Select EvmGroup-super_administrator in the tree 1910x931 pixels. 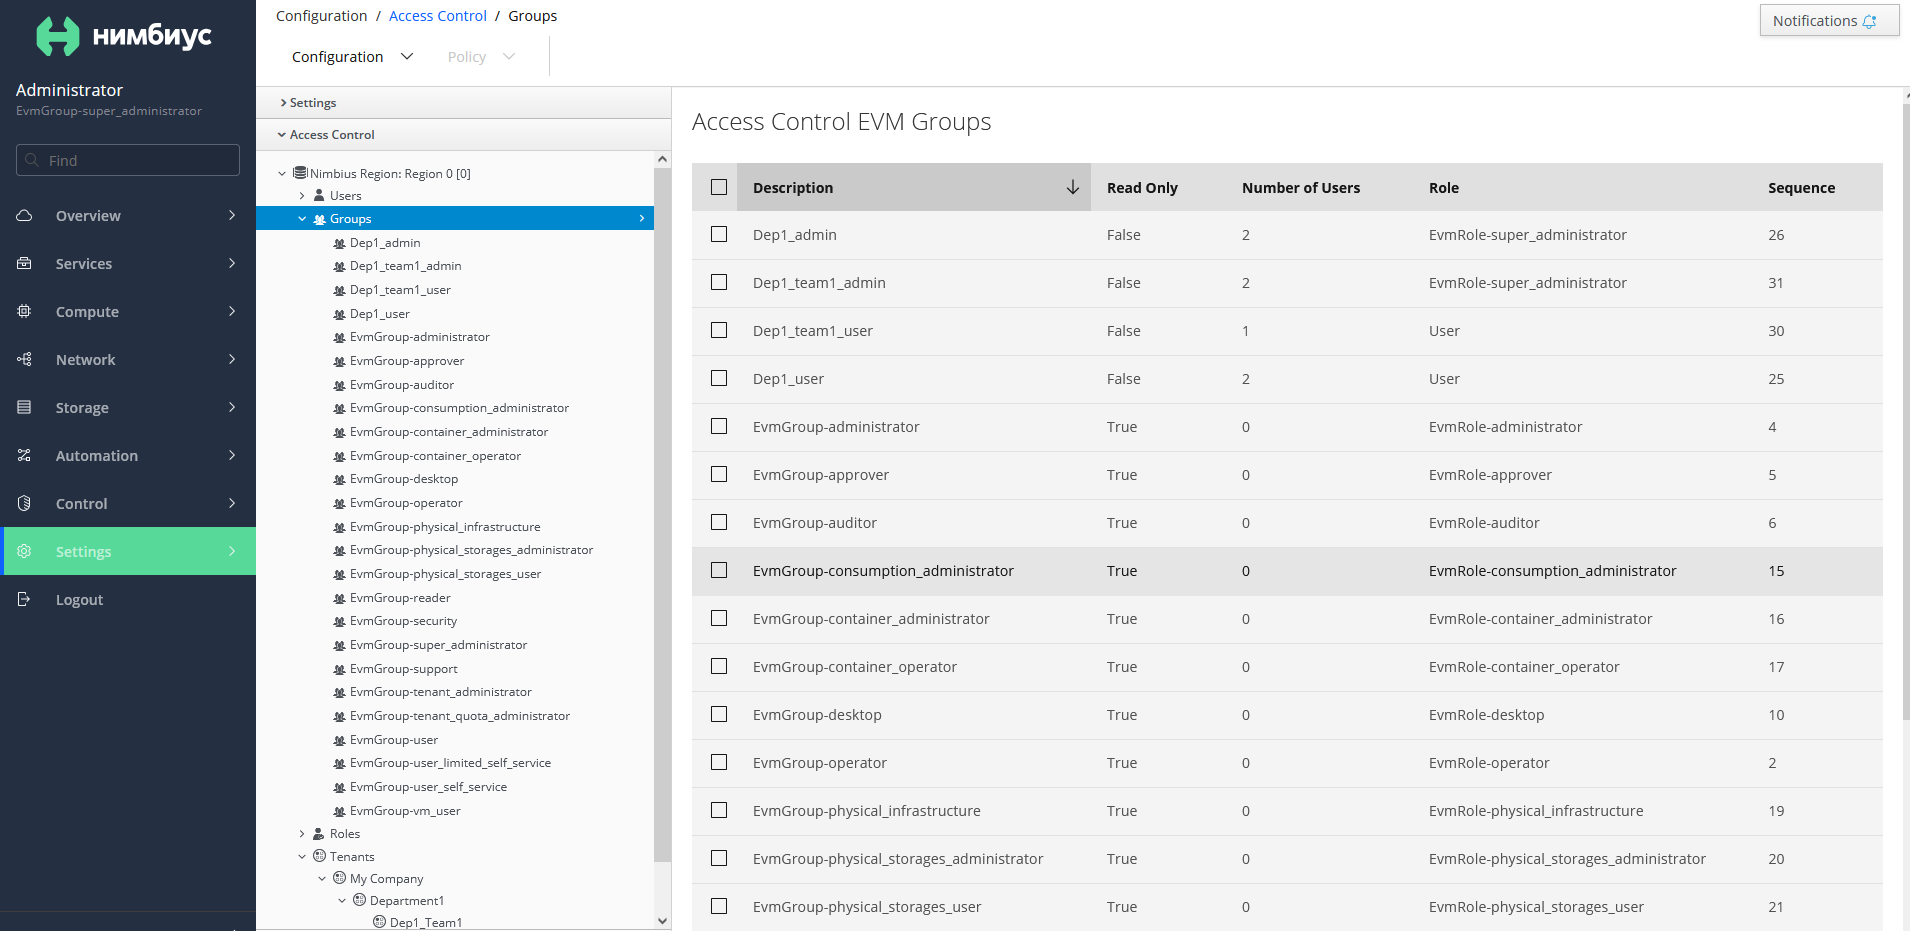(x=438, y=645)
